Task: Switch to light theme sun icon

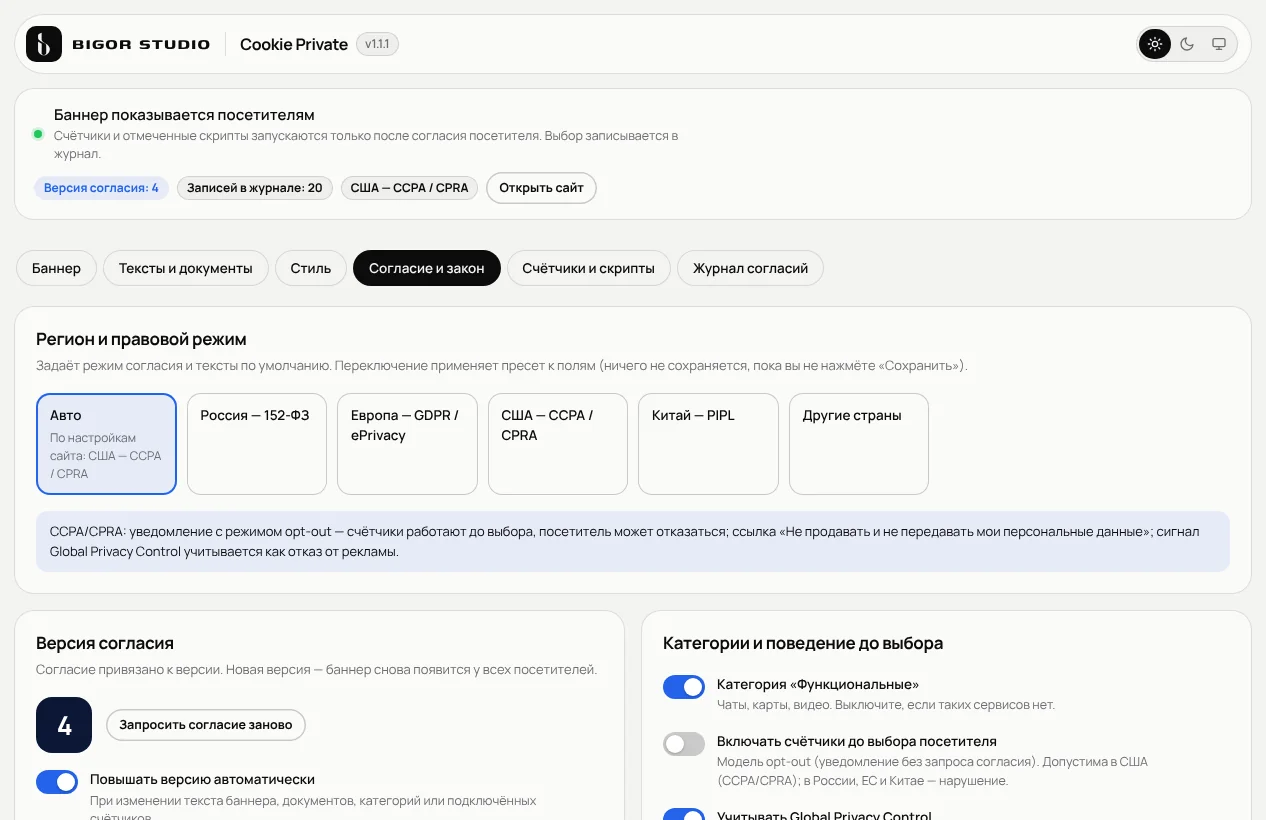Action: click(x=1155, y=44)
